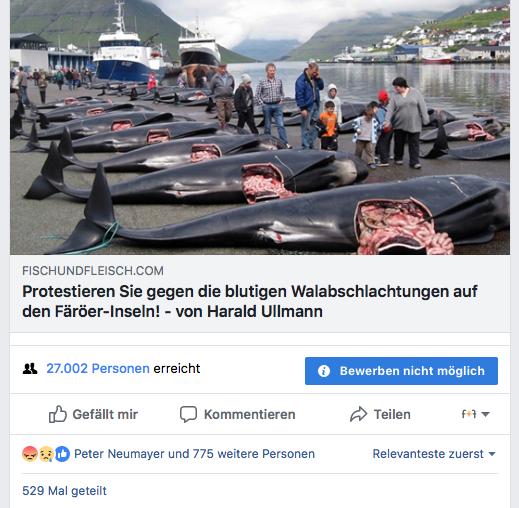Image resolution: width=519 pixels, height=508 pixels.
Task: Click the people reached icon
Action: pyautogui.click(x=30, y=368)
